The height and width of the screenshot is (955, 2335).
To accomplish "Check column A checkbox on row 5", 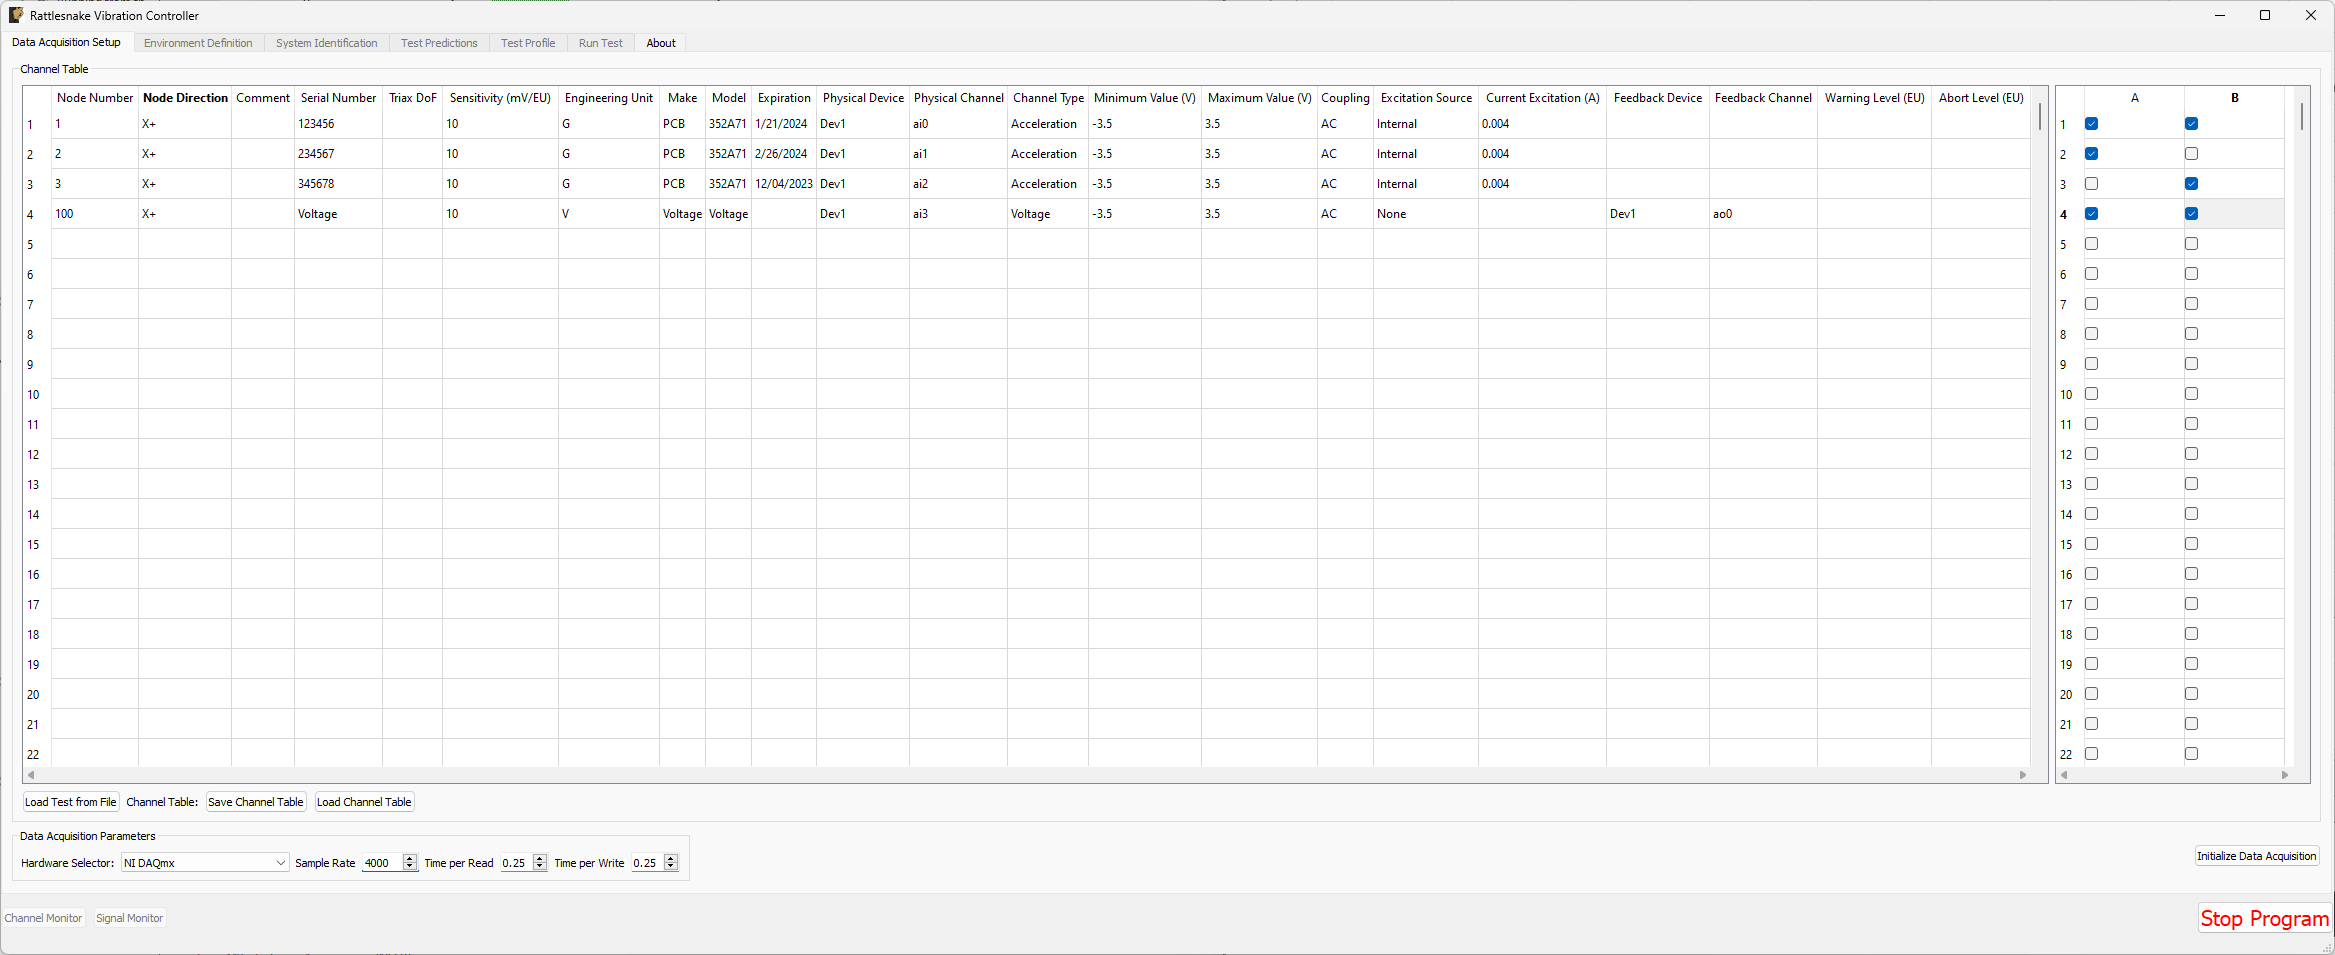I will [x=2092, y=243].
